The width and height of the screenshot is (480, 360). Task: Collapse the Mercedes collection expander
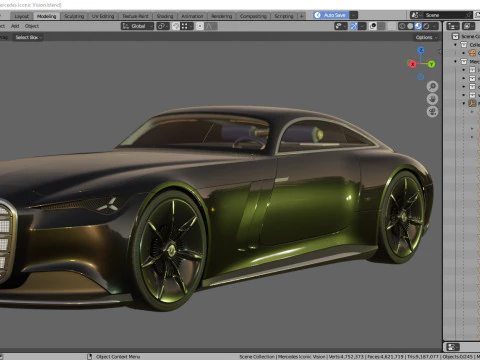pyautogui.click(x=455, y=61)
